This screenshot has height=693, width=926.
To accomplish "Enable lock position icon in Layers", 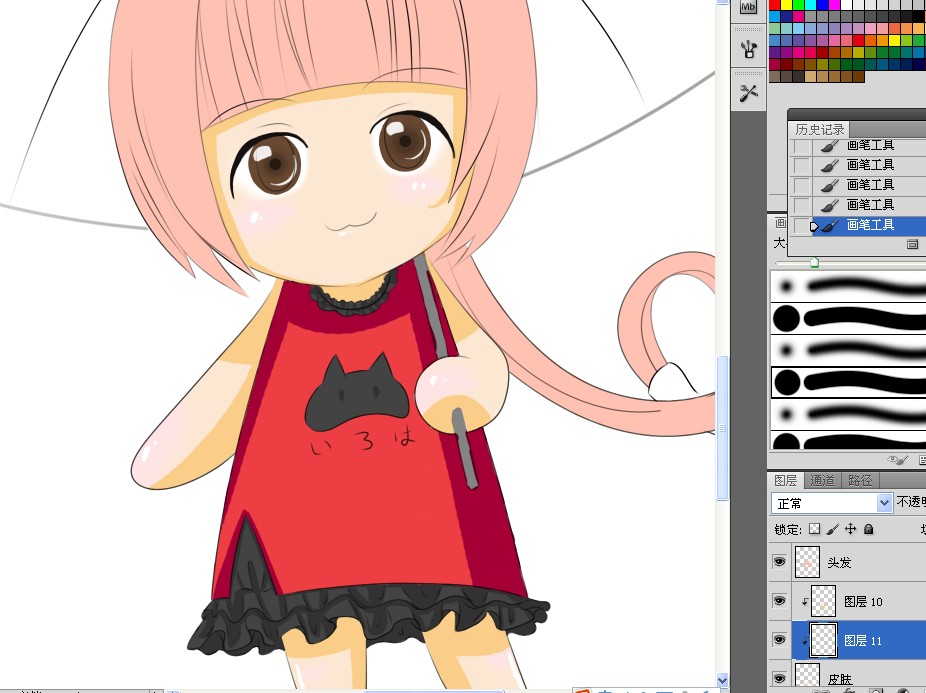I will click(x=850, y=529).
